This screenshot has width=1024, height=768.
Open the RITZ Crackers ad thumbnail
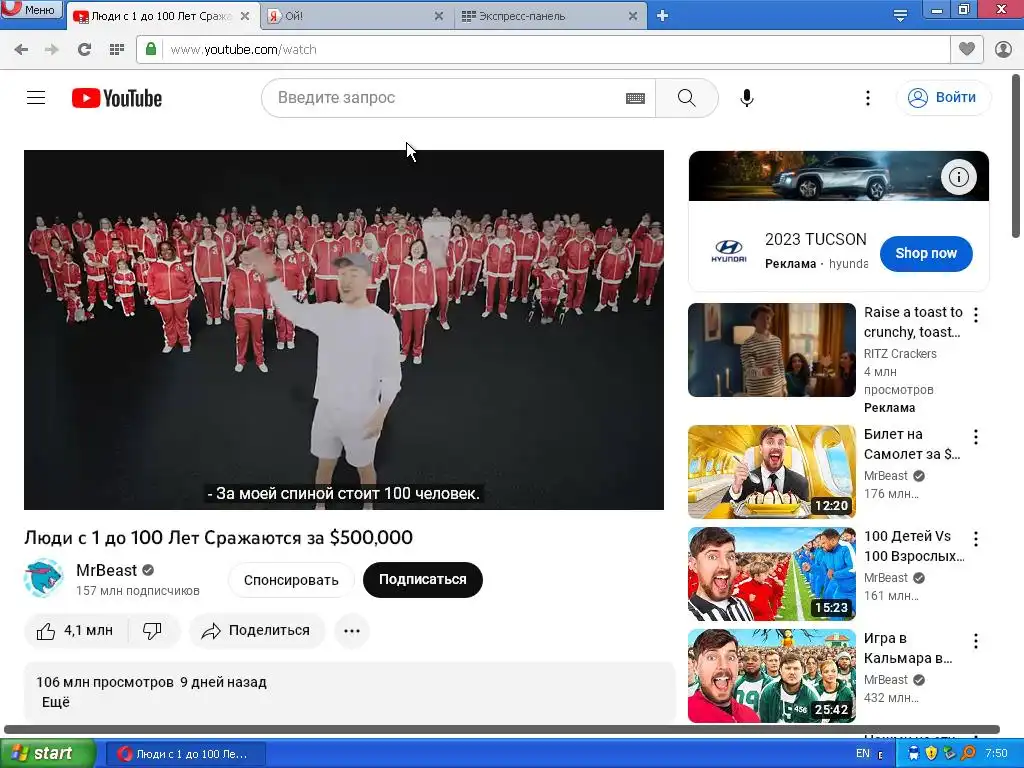point(772,350)
